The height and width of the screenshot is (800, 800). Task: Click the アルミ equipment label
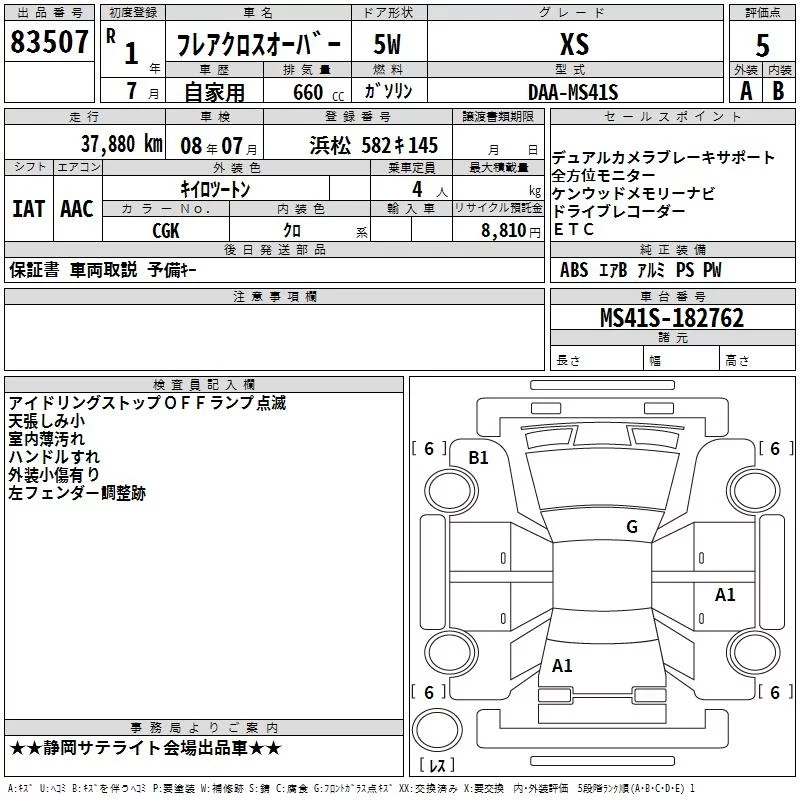[652, 269]
